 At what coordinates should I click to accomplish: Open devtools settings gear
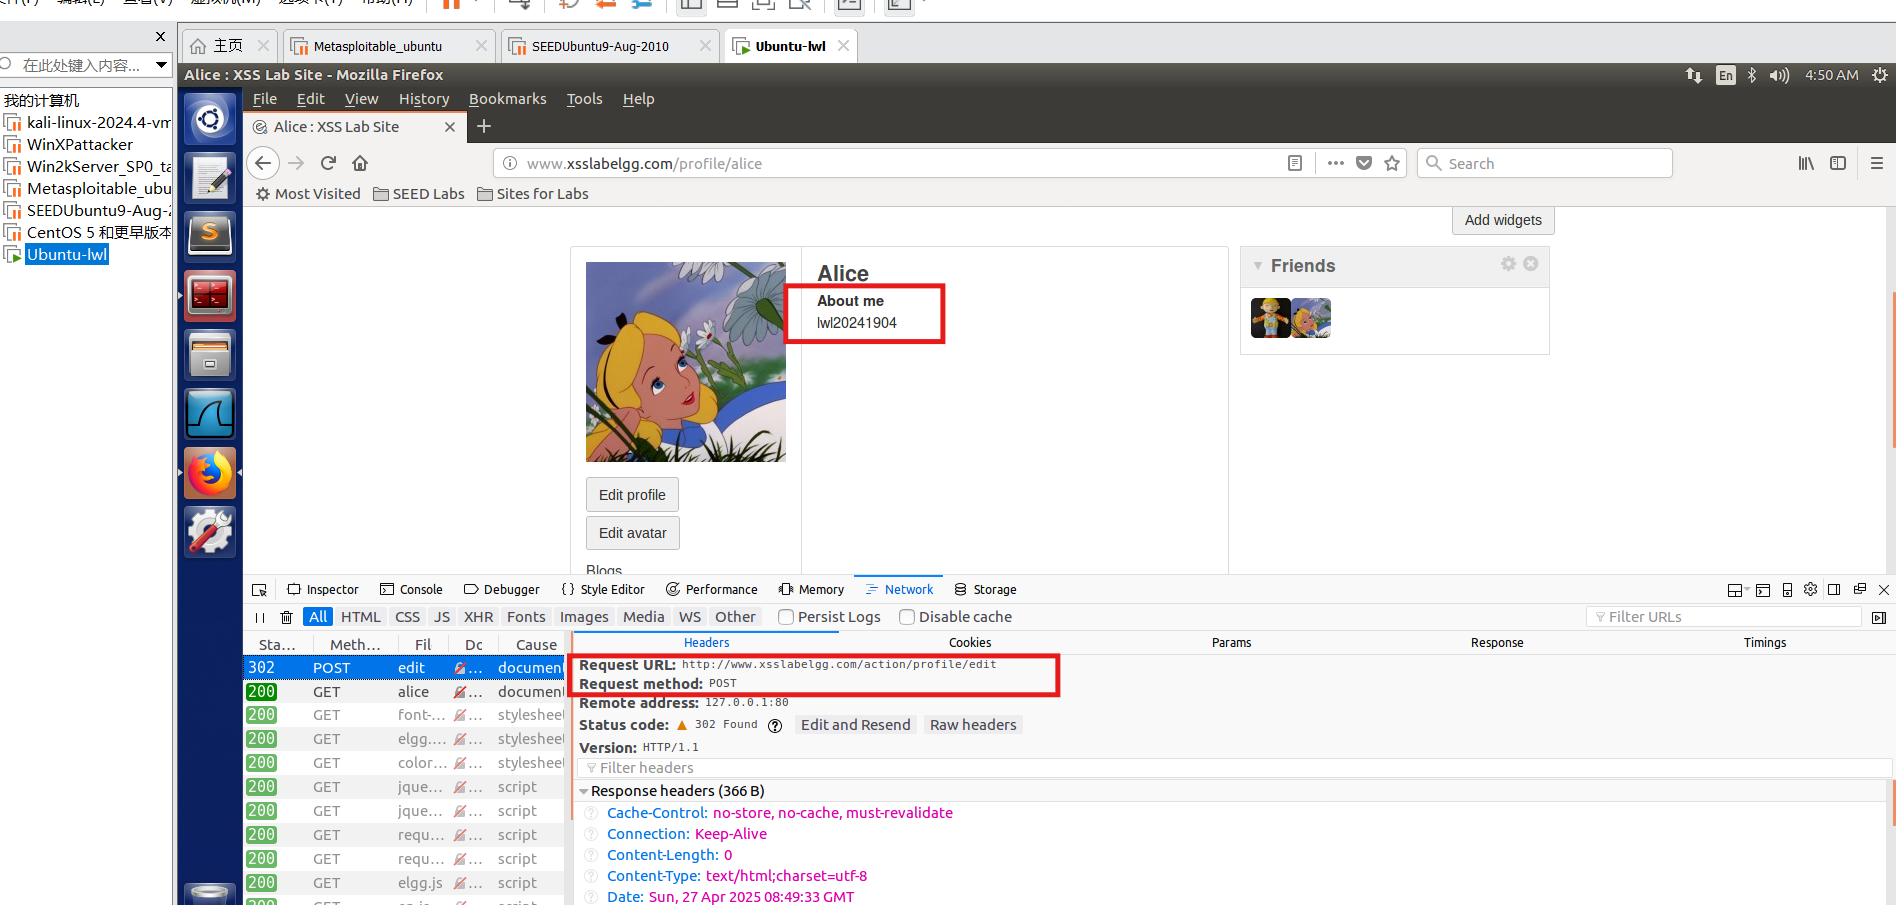point(1810,589)
